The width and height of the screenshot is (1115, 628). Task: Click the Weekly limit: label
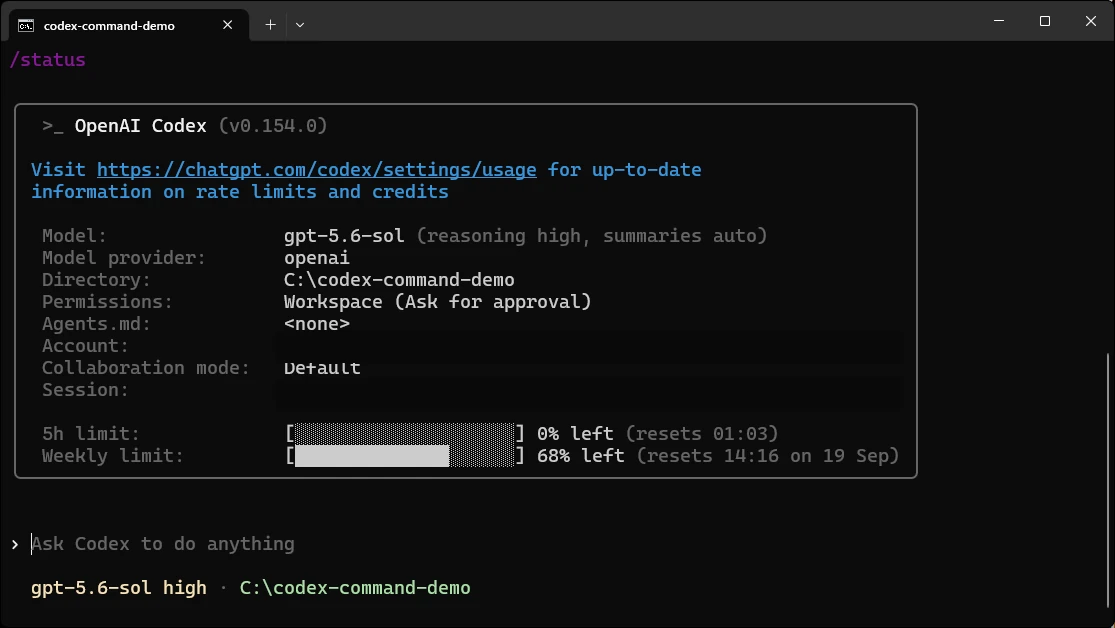tap(113, 456)
